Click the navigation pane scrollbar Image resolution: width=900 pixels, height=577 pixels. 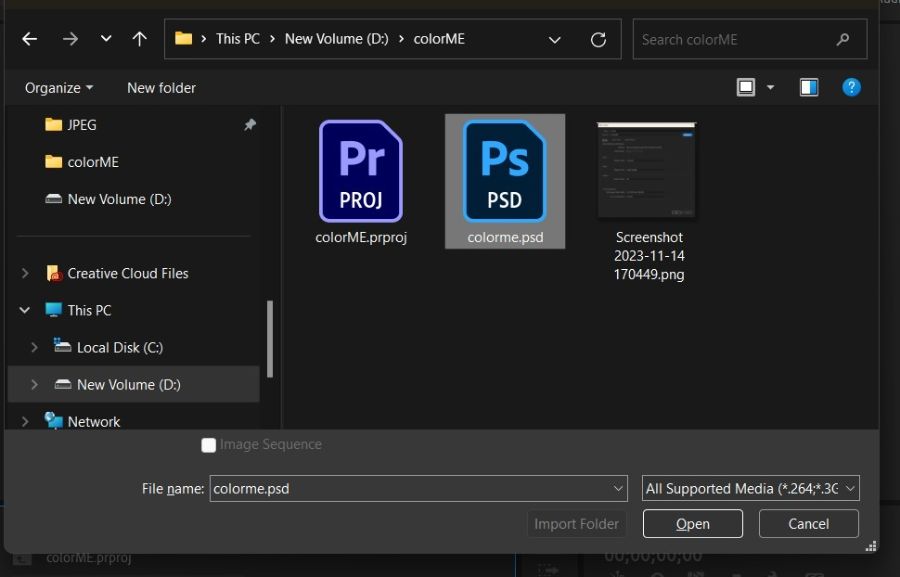[x=270, y=339]
